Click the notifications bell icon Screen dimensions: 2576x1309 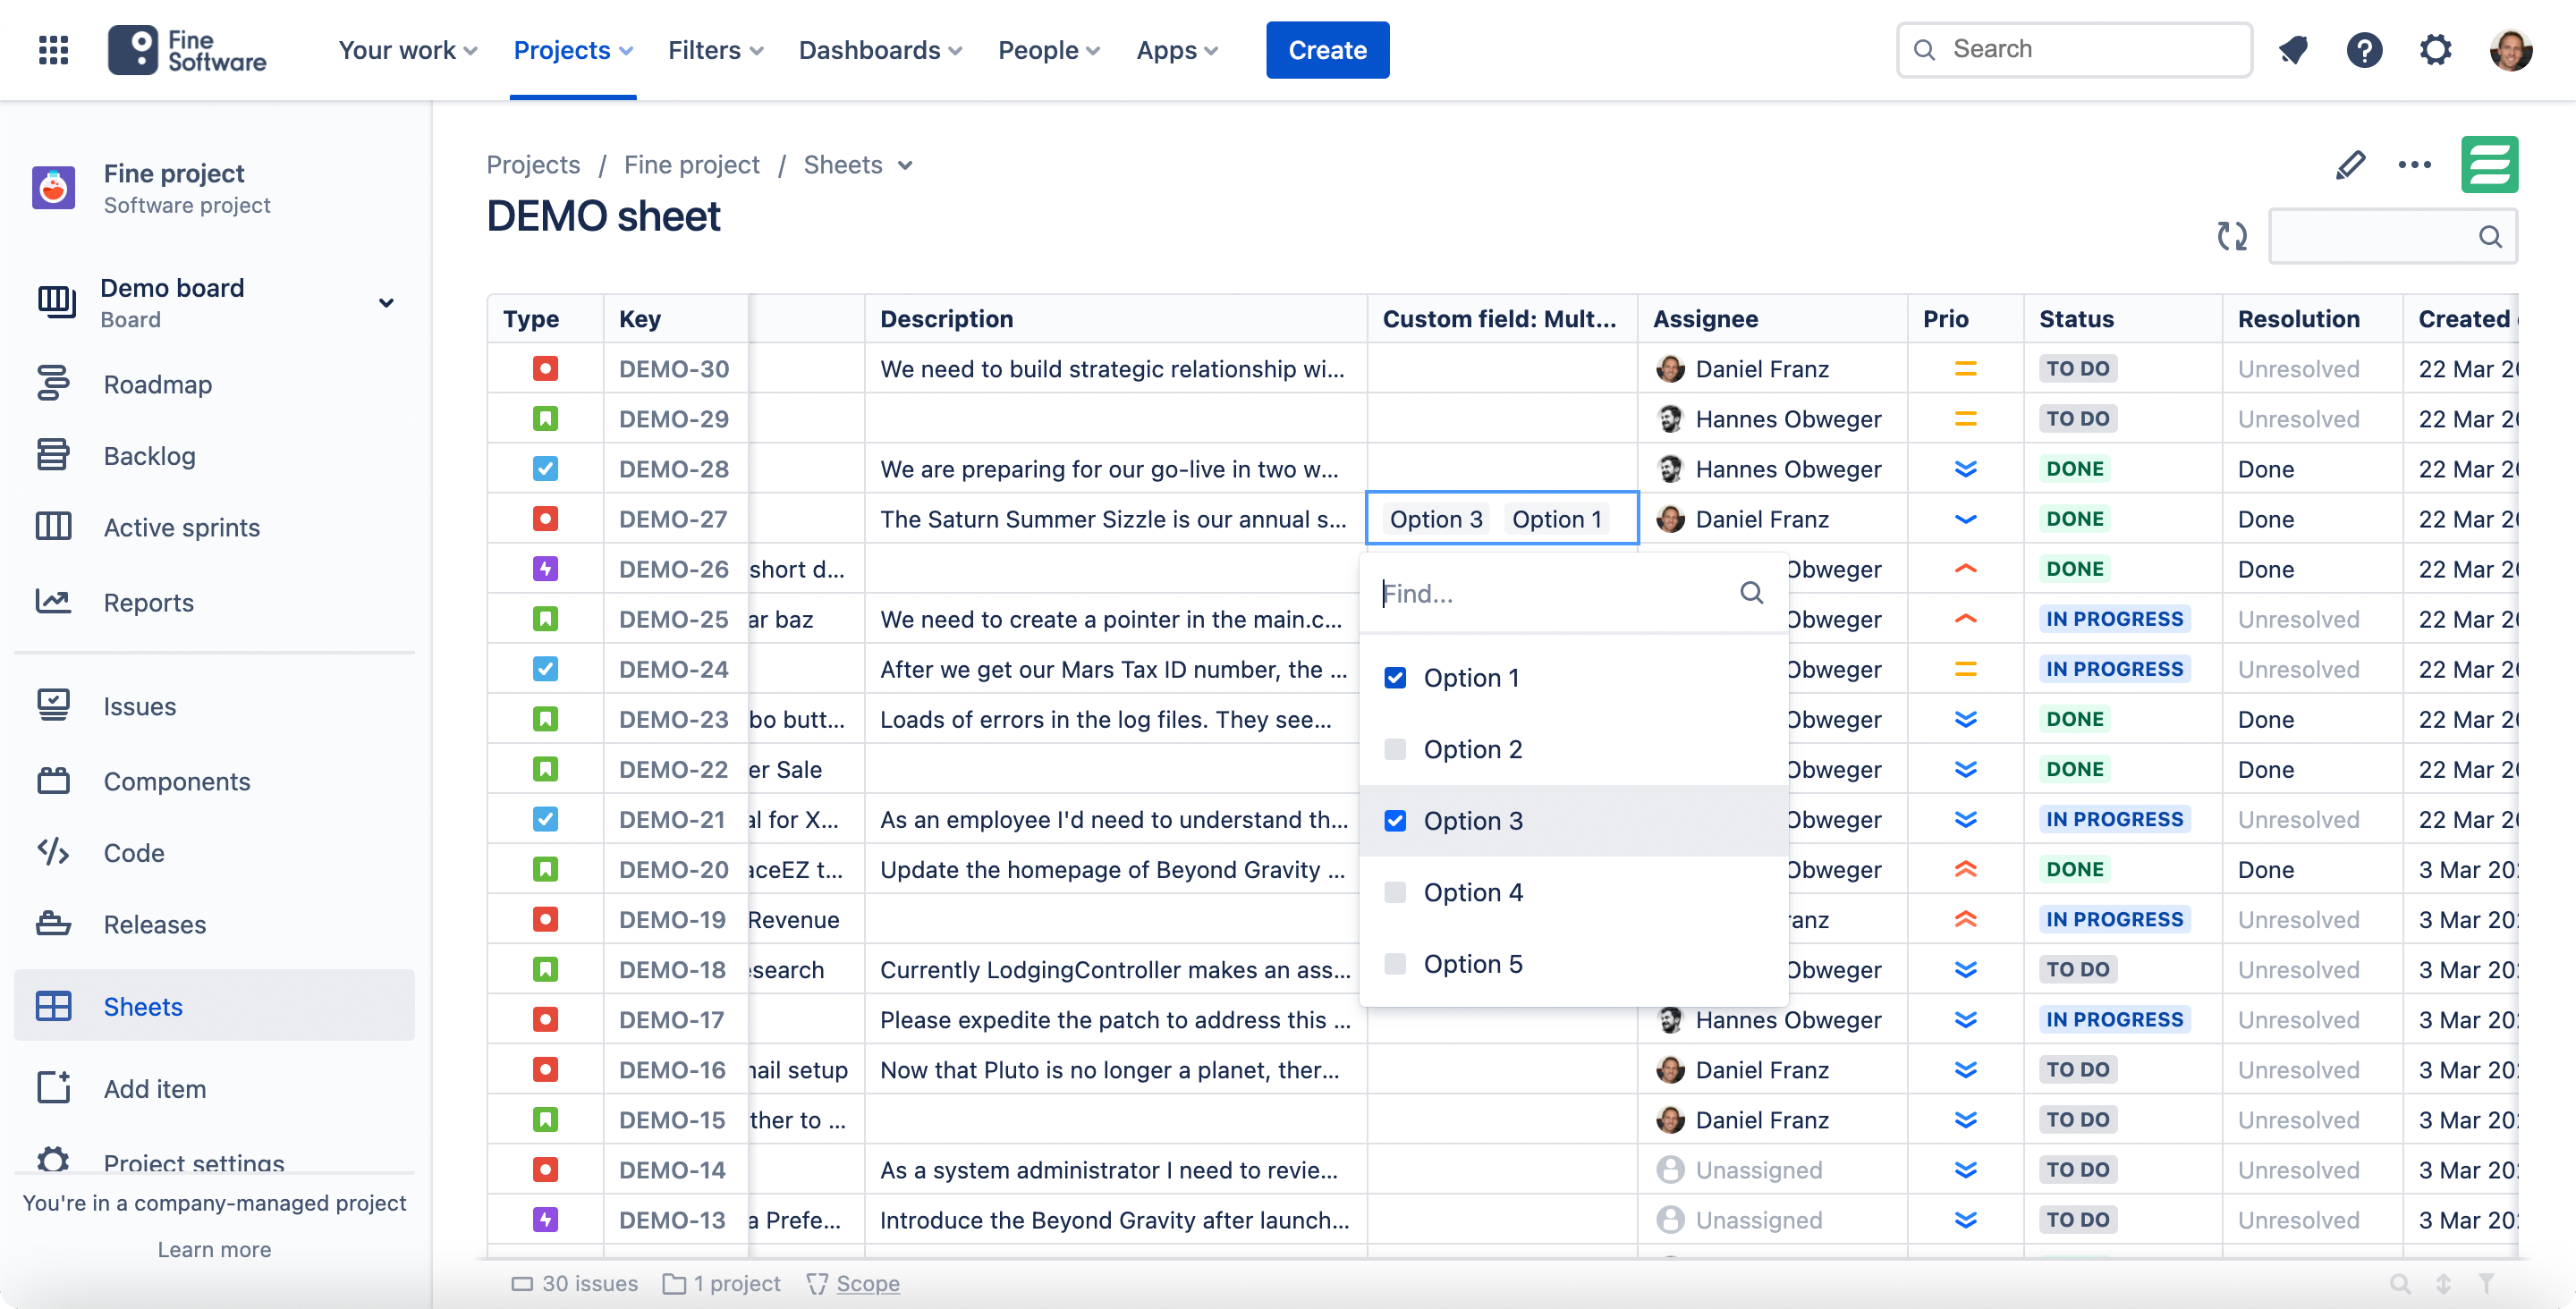click(x=2293, y=49)
